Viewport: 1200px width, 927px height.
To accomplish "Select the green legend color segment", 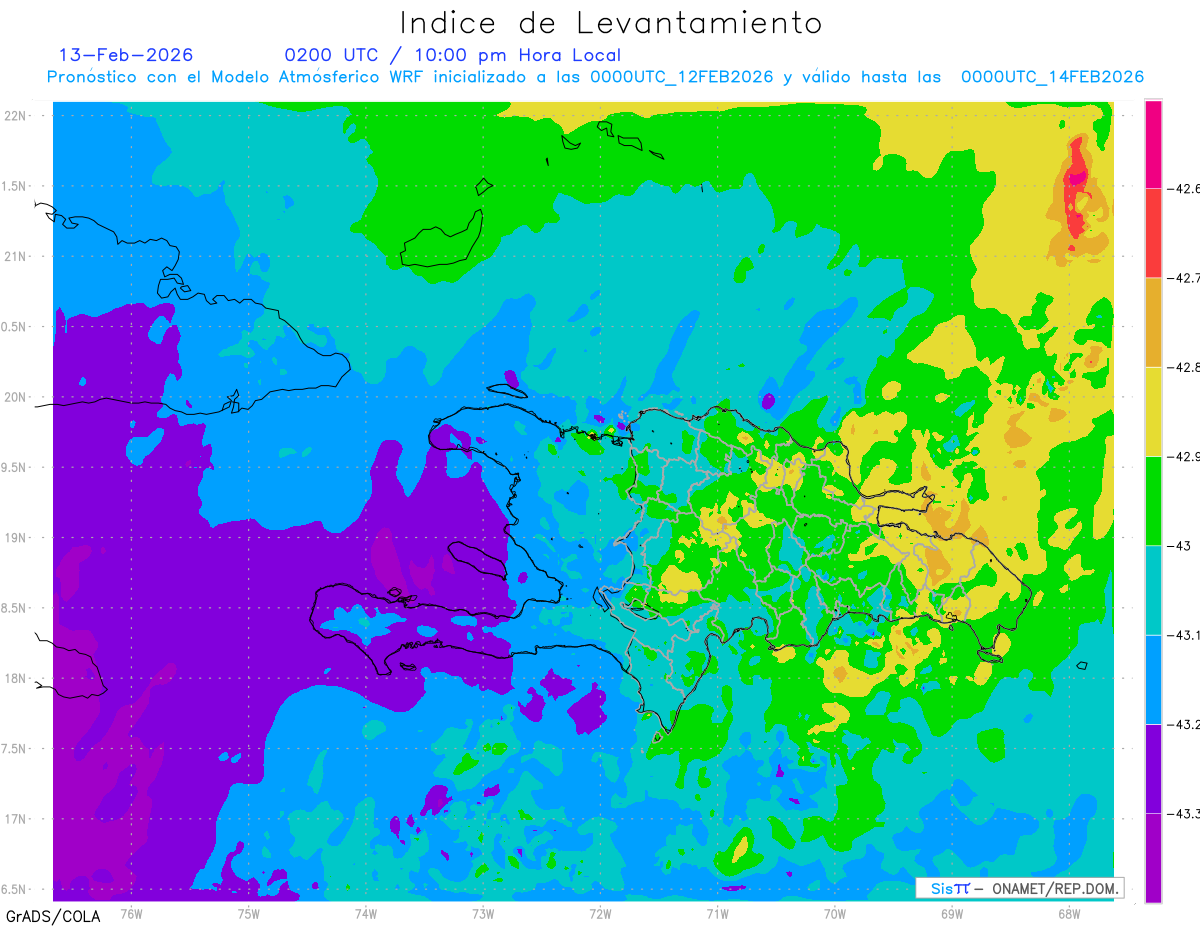I will (x=1153, y=500).
